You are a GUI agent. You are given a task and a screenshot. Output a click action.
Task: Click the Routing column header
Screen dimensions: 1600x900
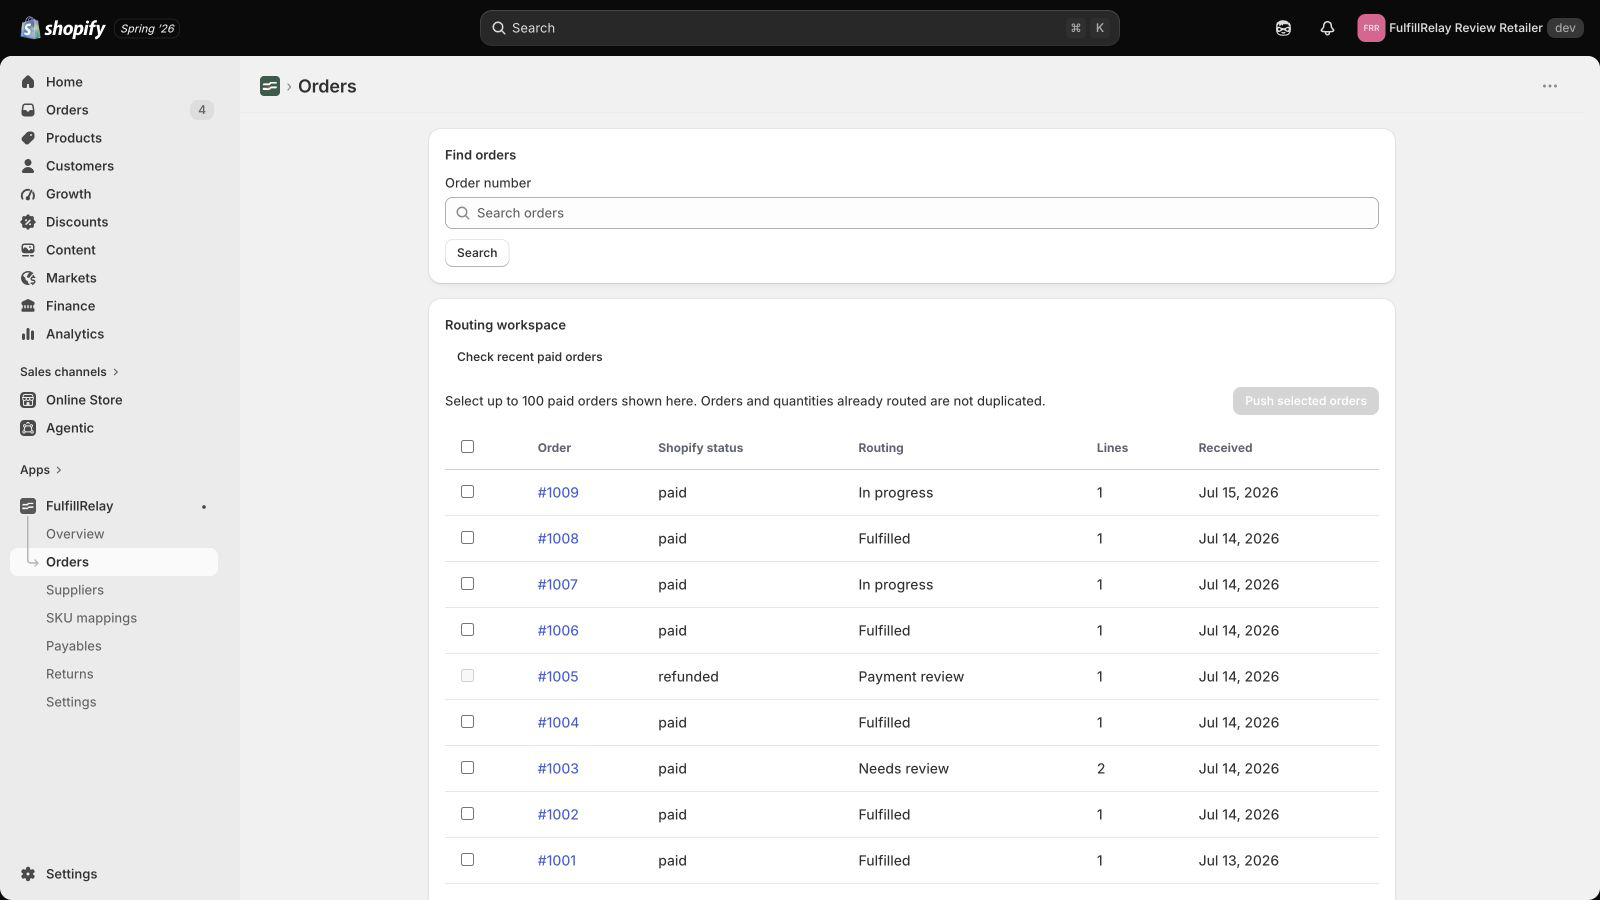coord(881,448)
